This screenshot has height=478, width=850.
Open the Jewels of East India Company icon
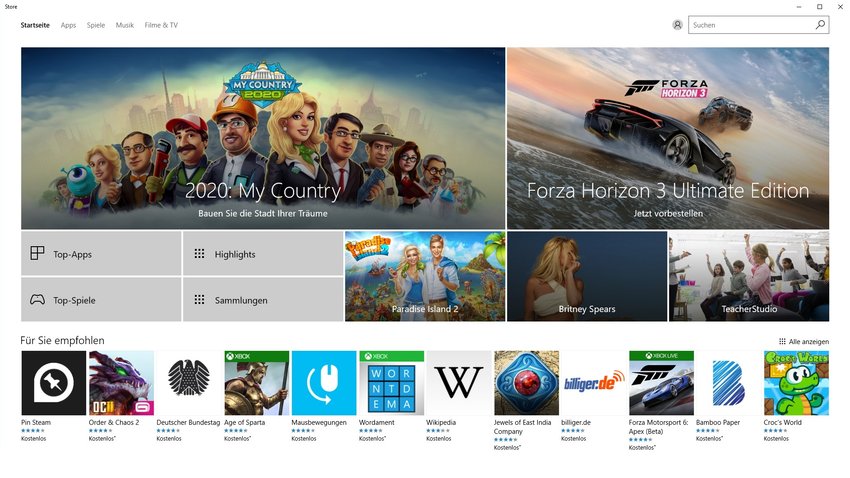tap(526, 383)
